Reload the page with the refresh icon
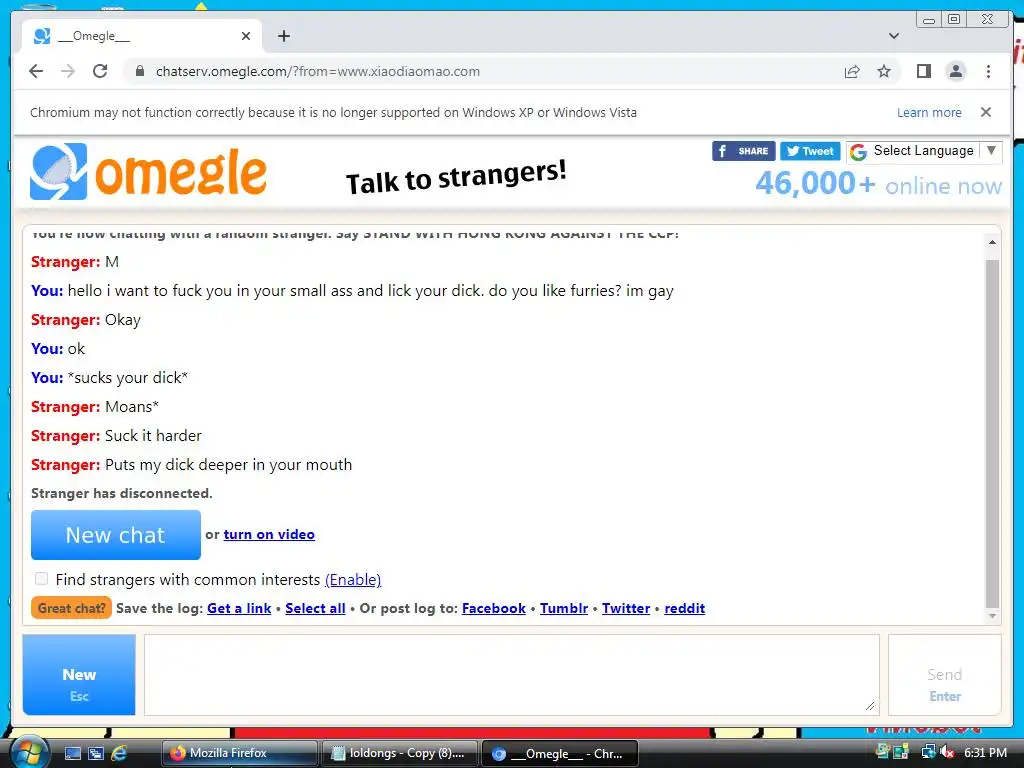 pos(100,71)
